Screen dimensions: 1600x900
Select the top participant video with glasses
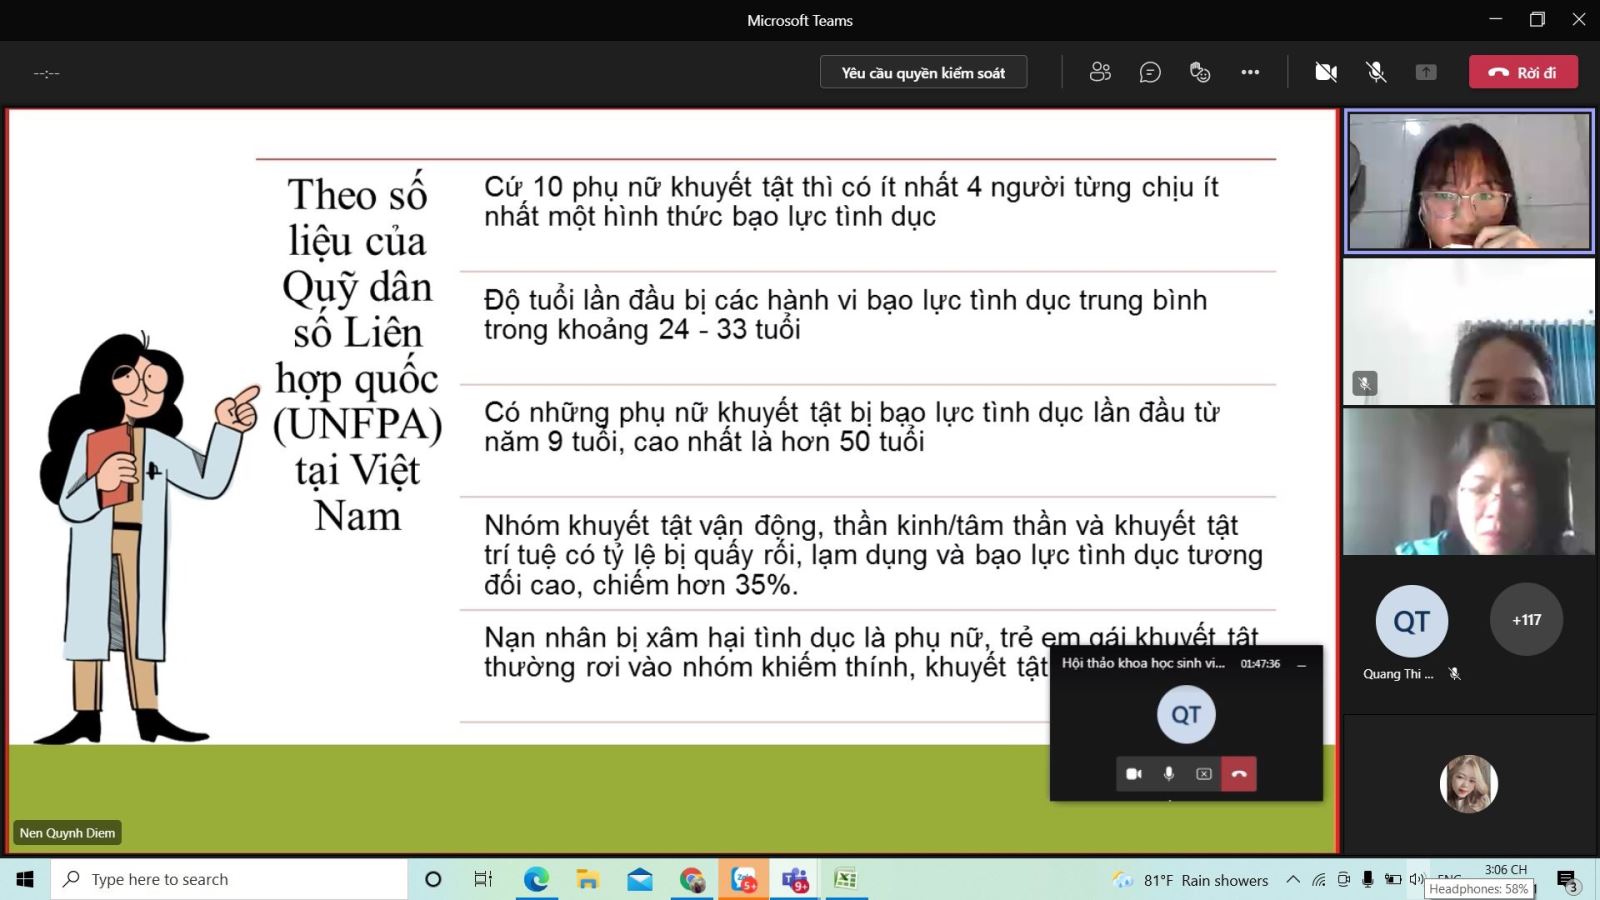(1469, 181)
